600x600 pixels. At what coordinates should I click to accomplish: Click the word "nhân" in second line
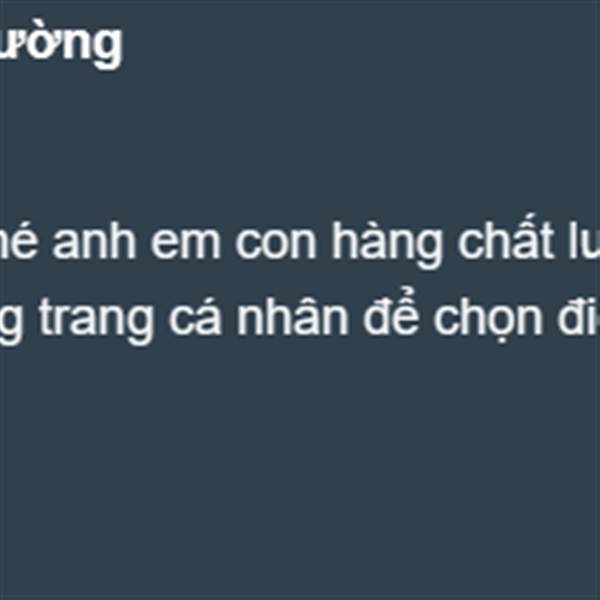292,316
